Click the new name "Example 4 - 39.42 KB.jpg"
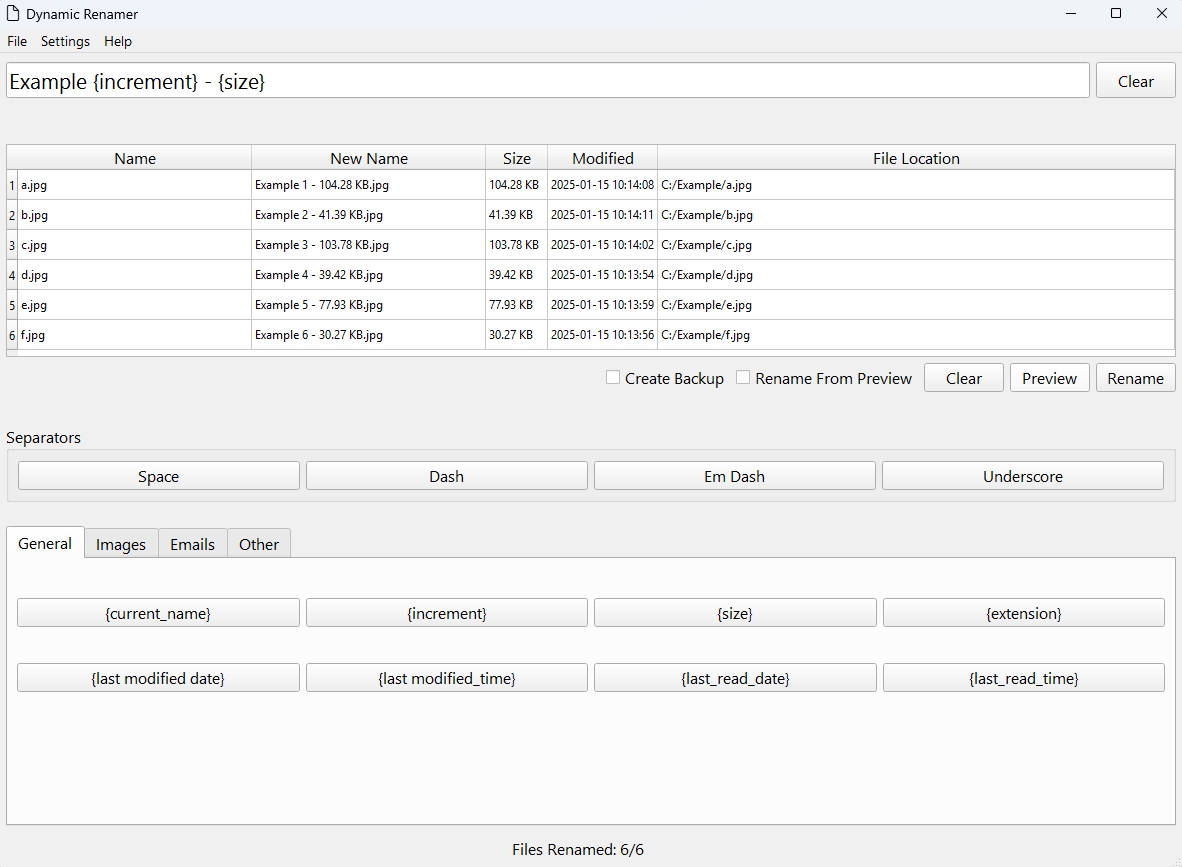 click(x=368, y=275)
